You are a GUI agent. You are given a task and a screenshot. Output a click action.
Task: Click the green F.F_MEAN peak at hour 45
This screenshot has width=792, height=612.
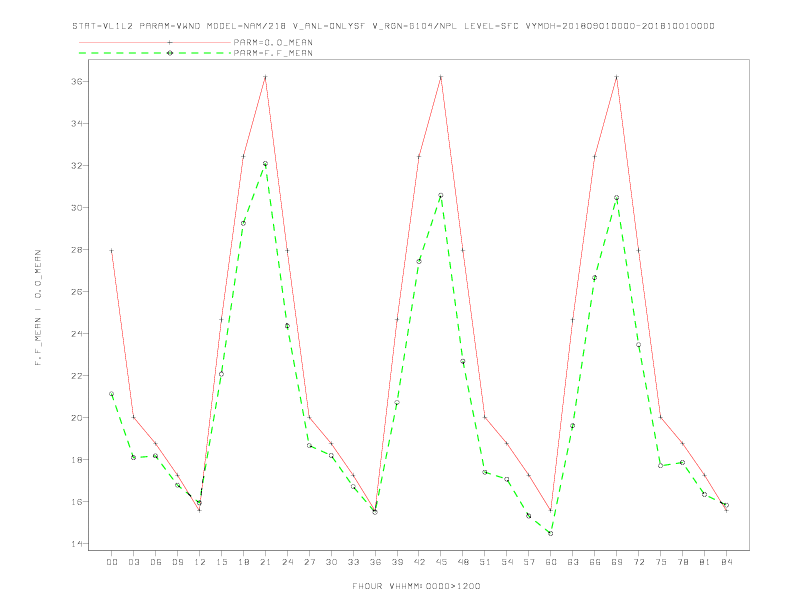(x=441, y=195)
